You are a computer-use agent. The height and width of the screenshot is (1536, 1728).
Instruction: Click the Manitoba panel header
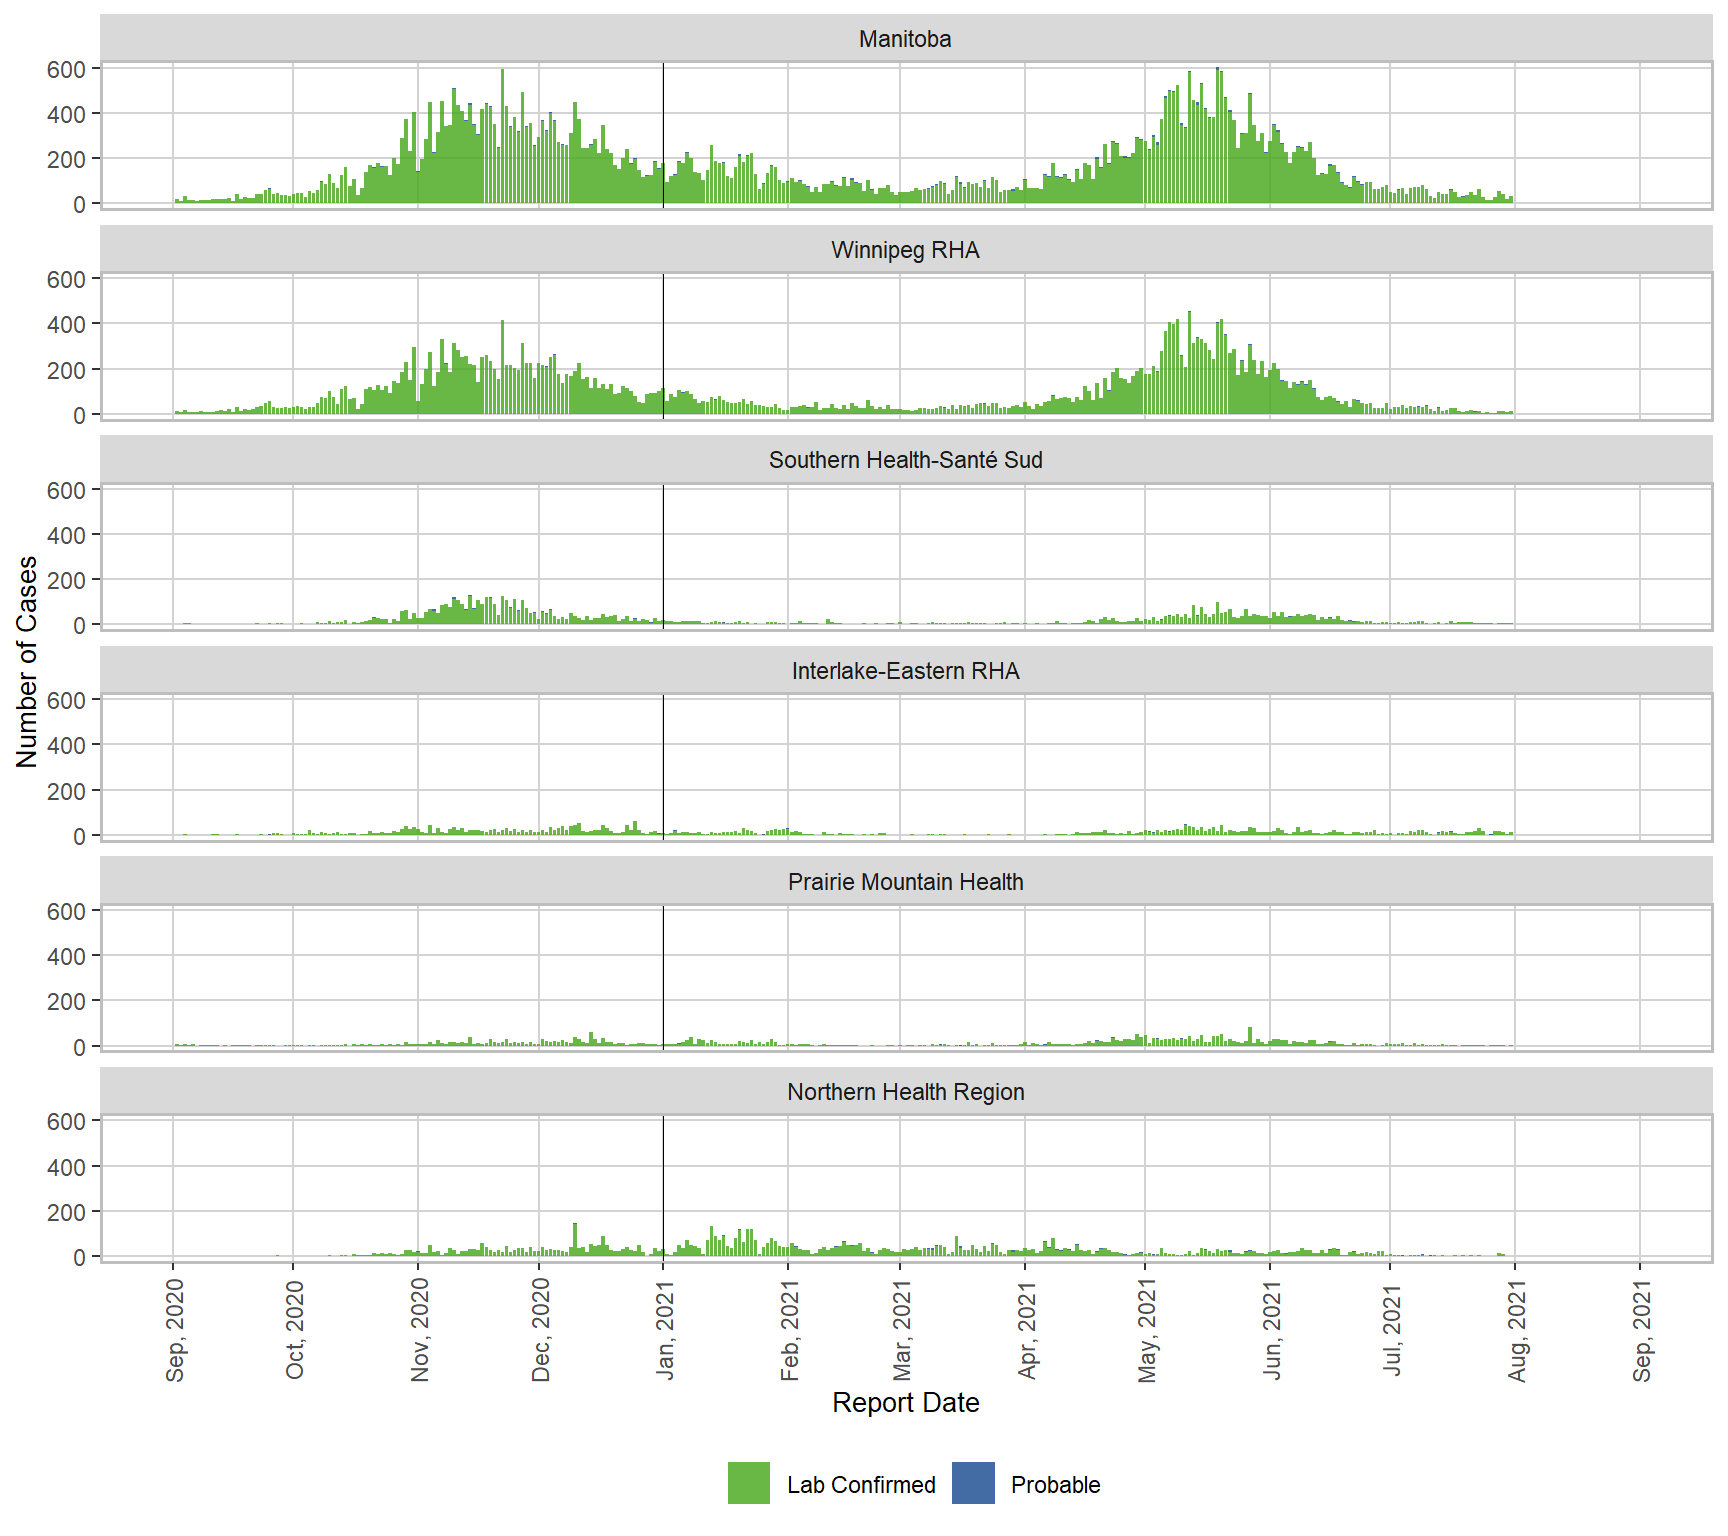[x=905, y=39]
